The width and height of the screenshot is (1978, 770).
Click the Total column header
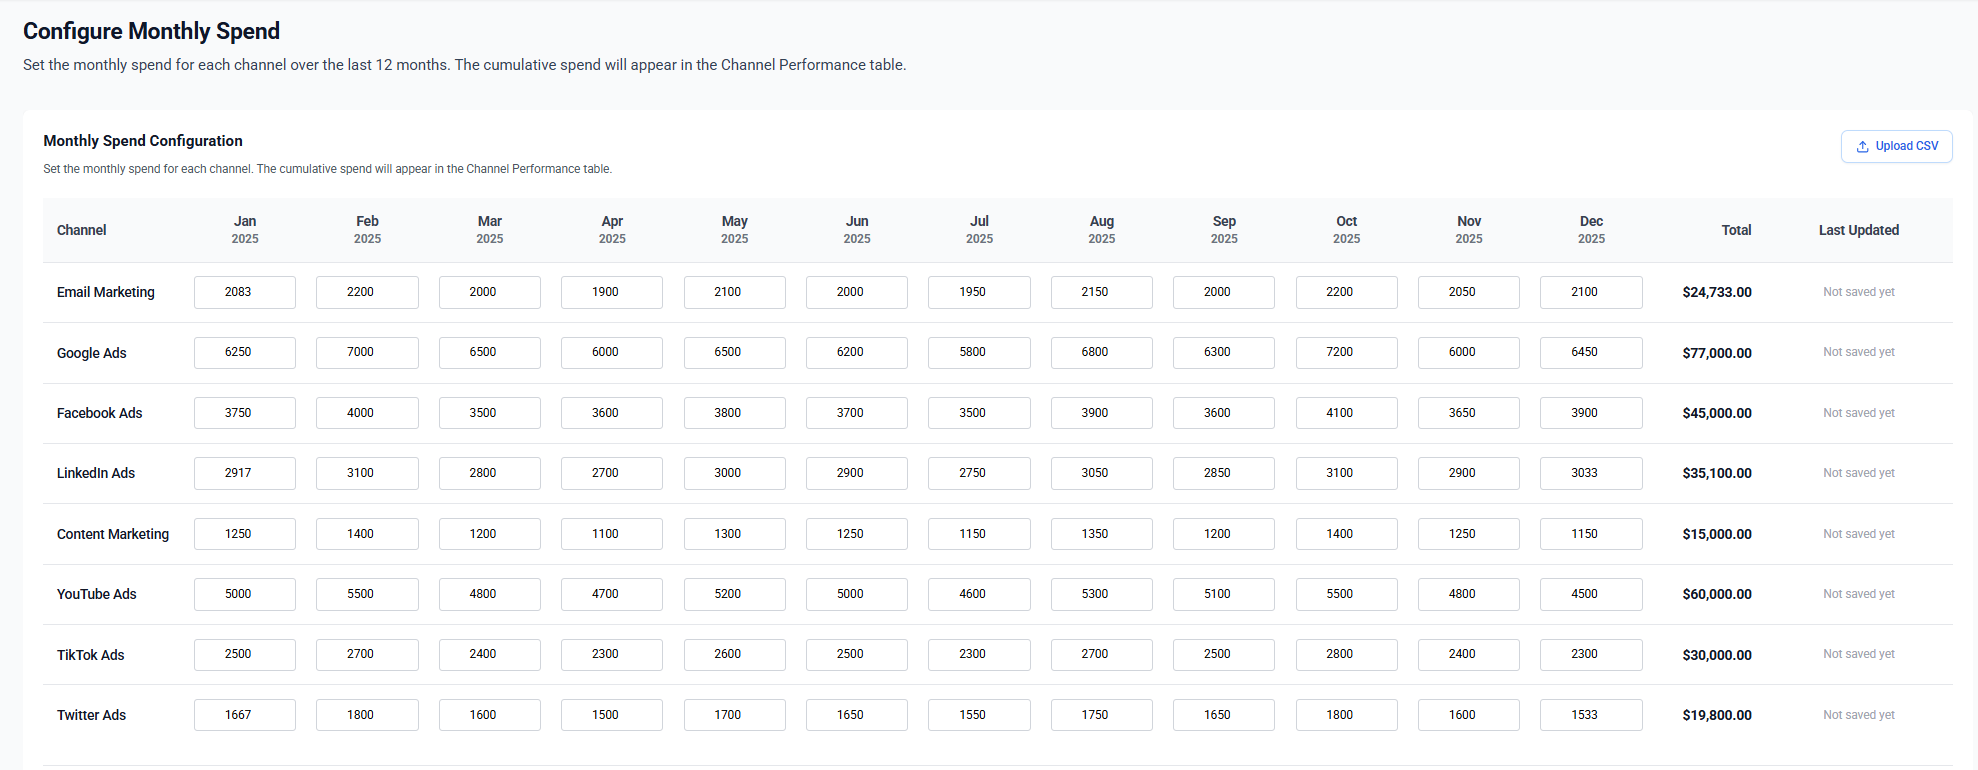pos(1736,230)
